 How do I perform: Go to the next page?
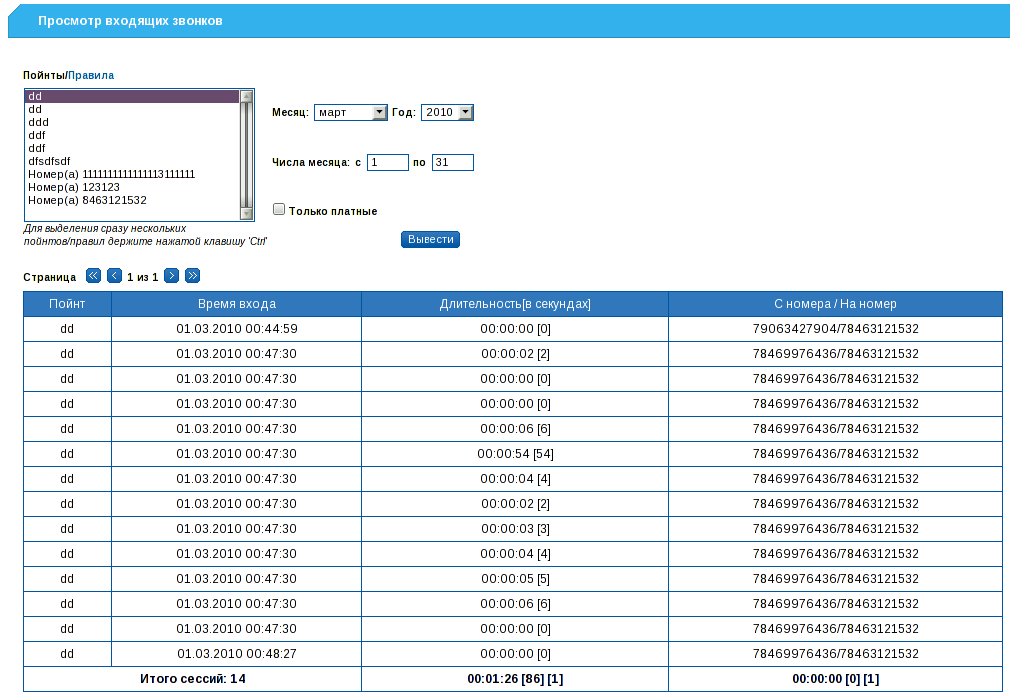[x=171, y=276]
